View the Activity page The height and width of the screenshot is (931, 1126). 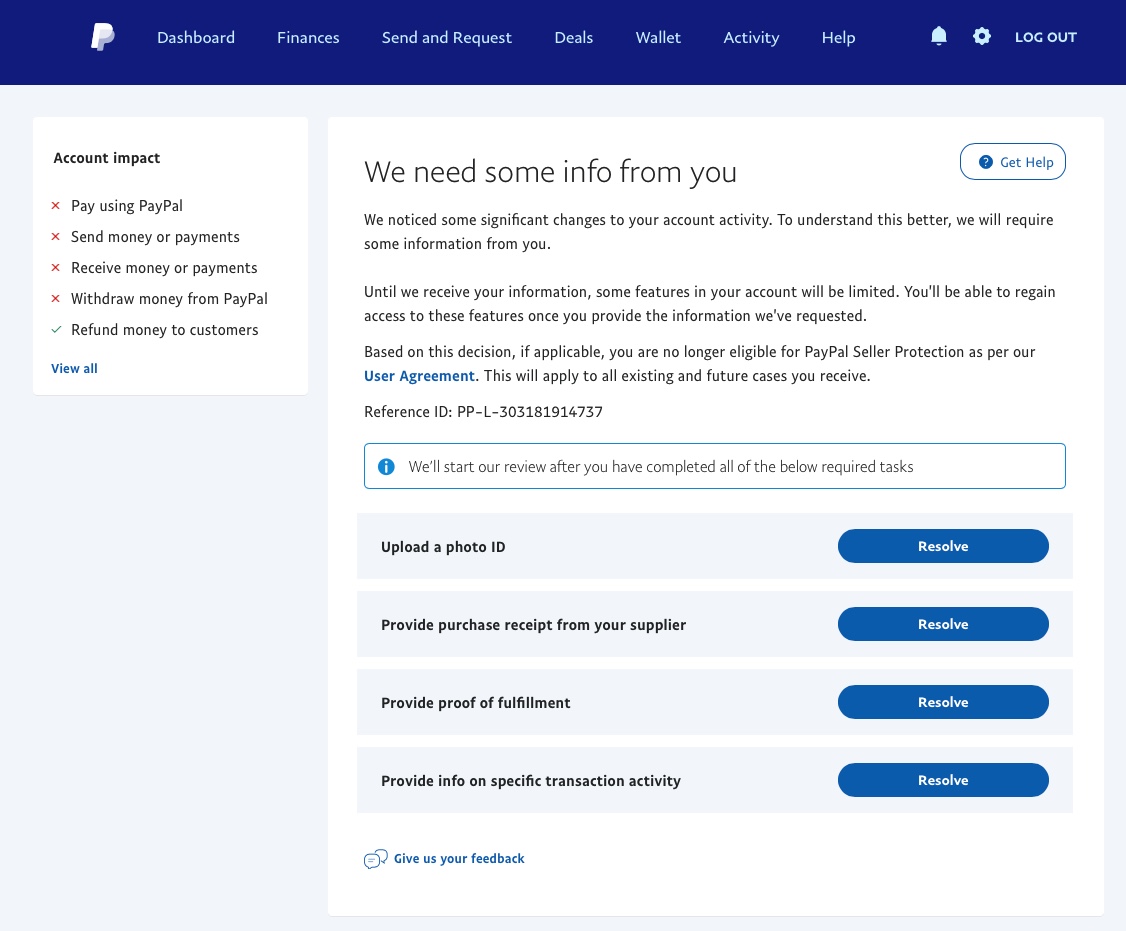click(751, 37)
